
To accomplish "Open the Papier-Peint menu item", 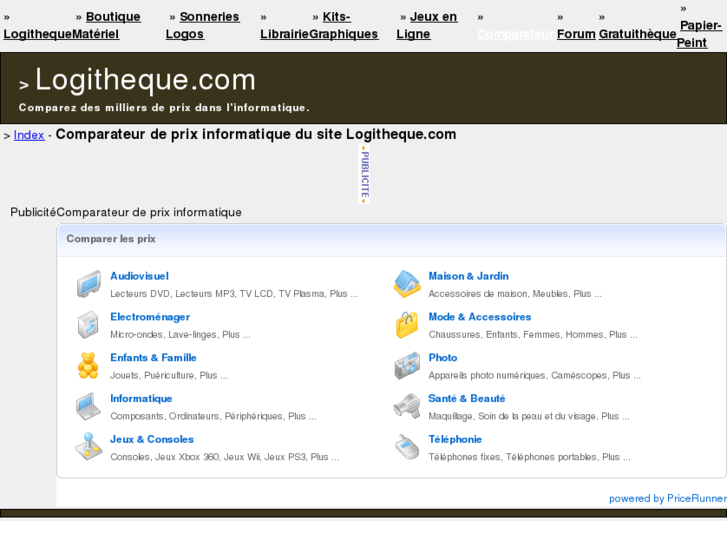I will pyautogui.click(x=699, y=34).
